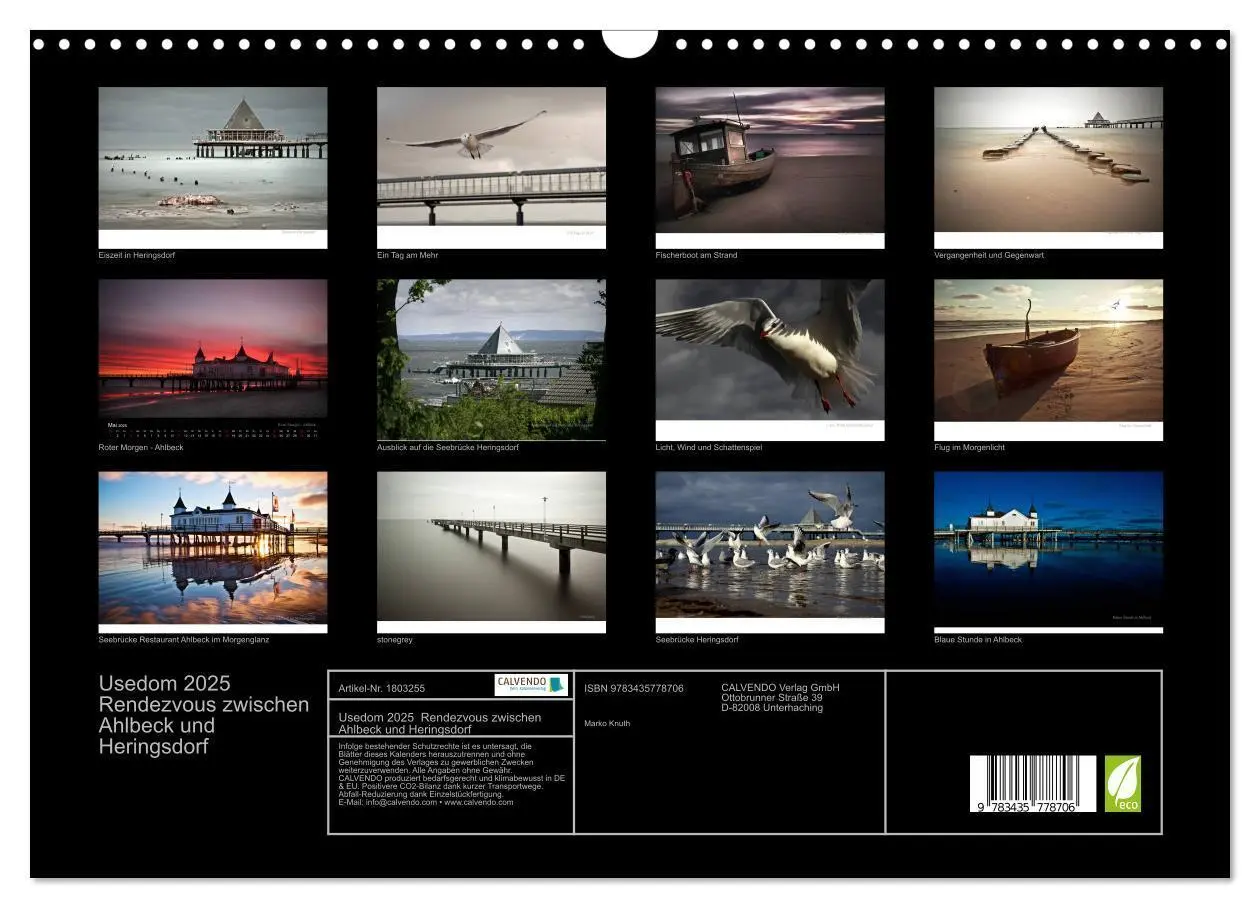Open the Fischerboot am Strand thumbnail
Screen dimensions: 1260x908
(770, 160)
